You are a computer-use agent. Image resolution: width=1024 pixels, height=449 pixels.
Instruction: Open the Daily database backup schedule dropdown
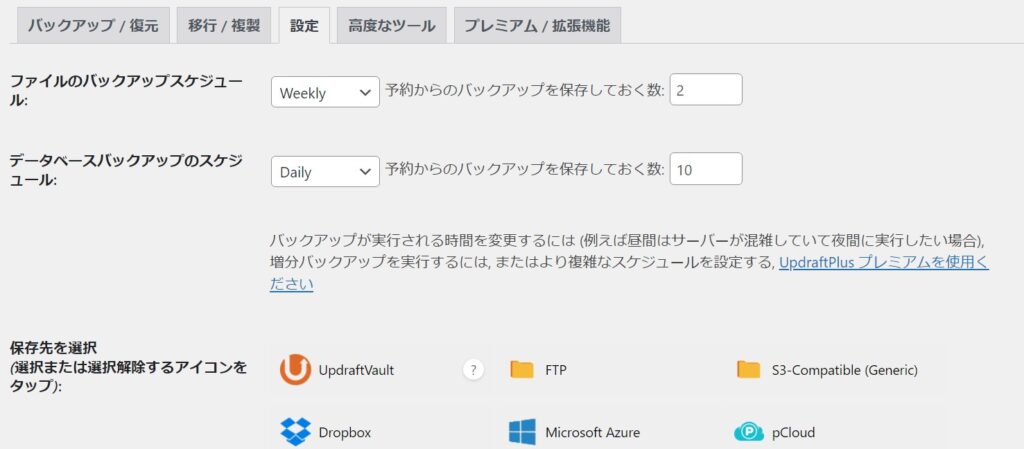pos(325,171)
